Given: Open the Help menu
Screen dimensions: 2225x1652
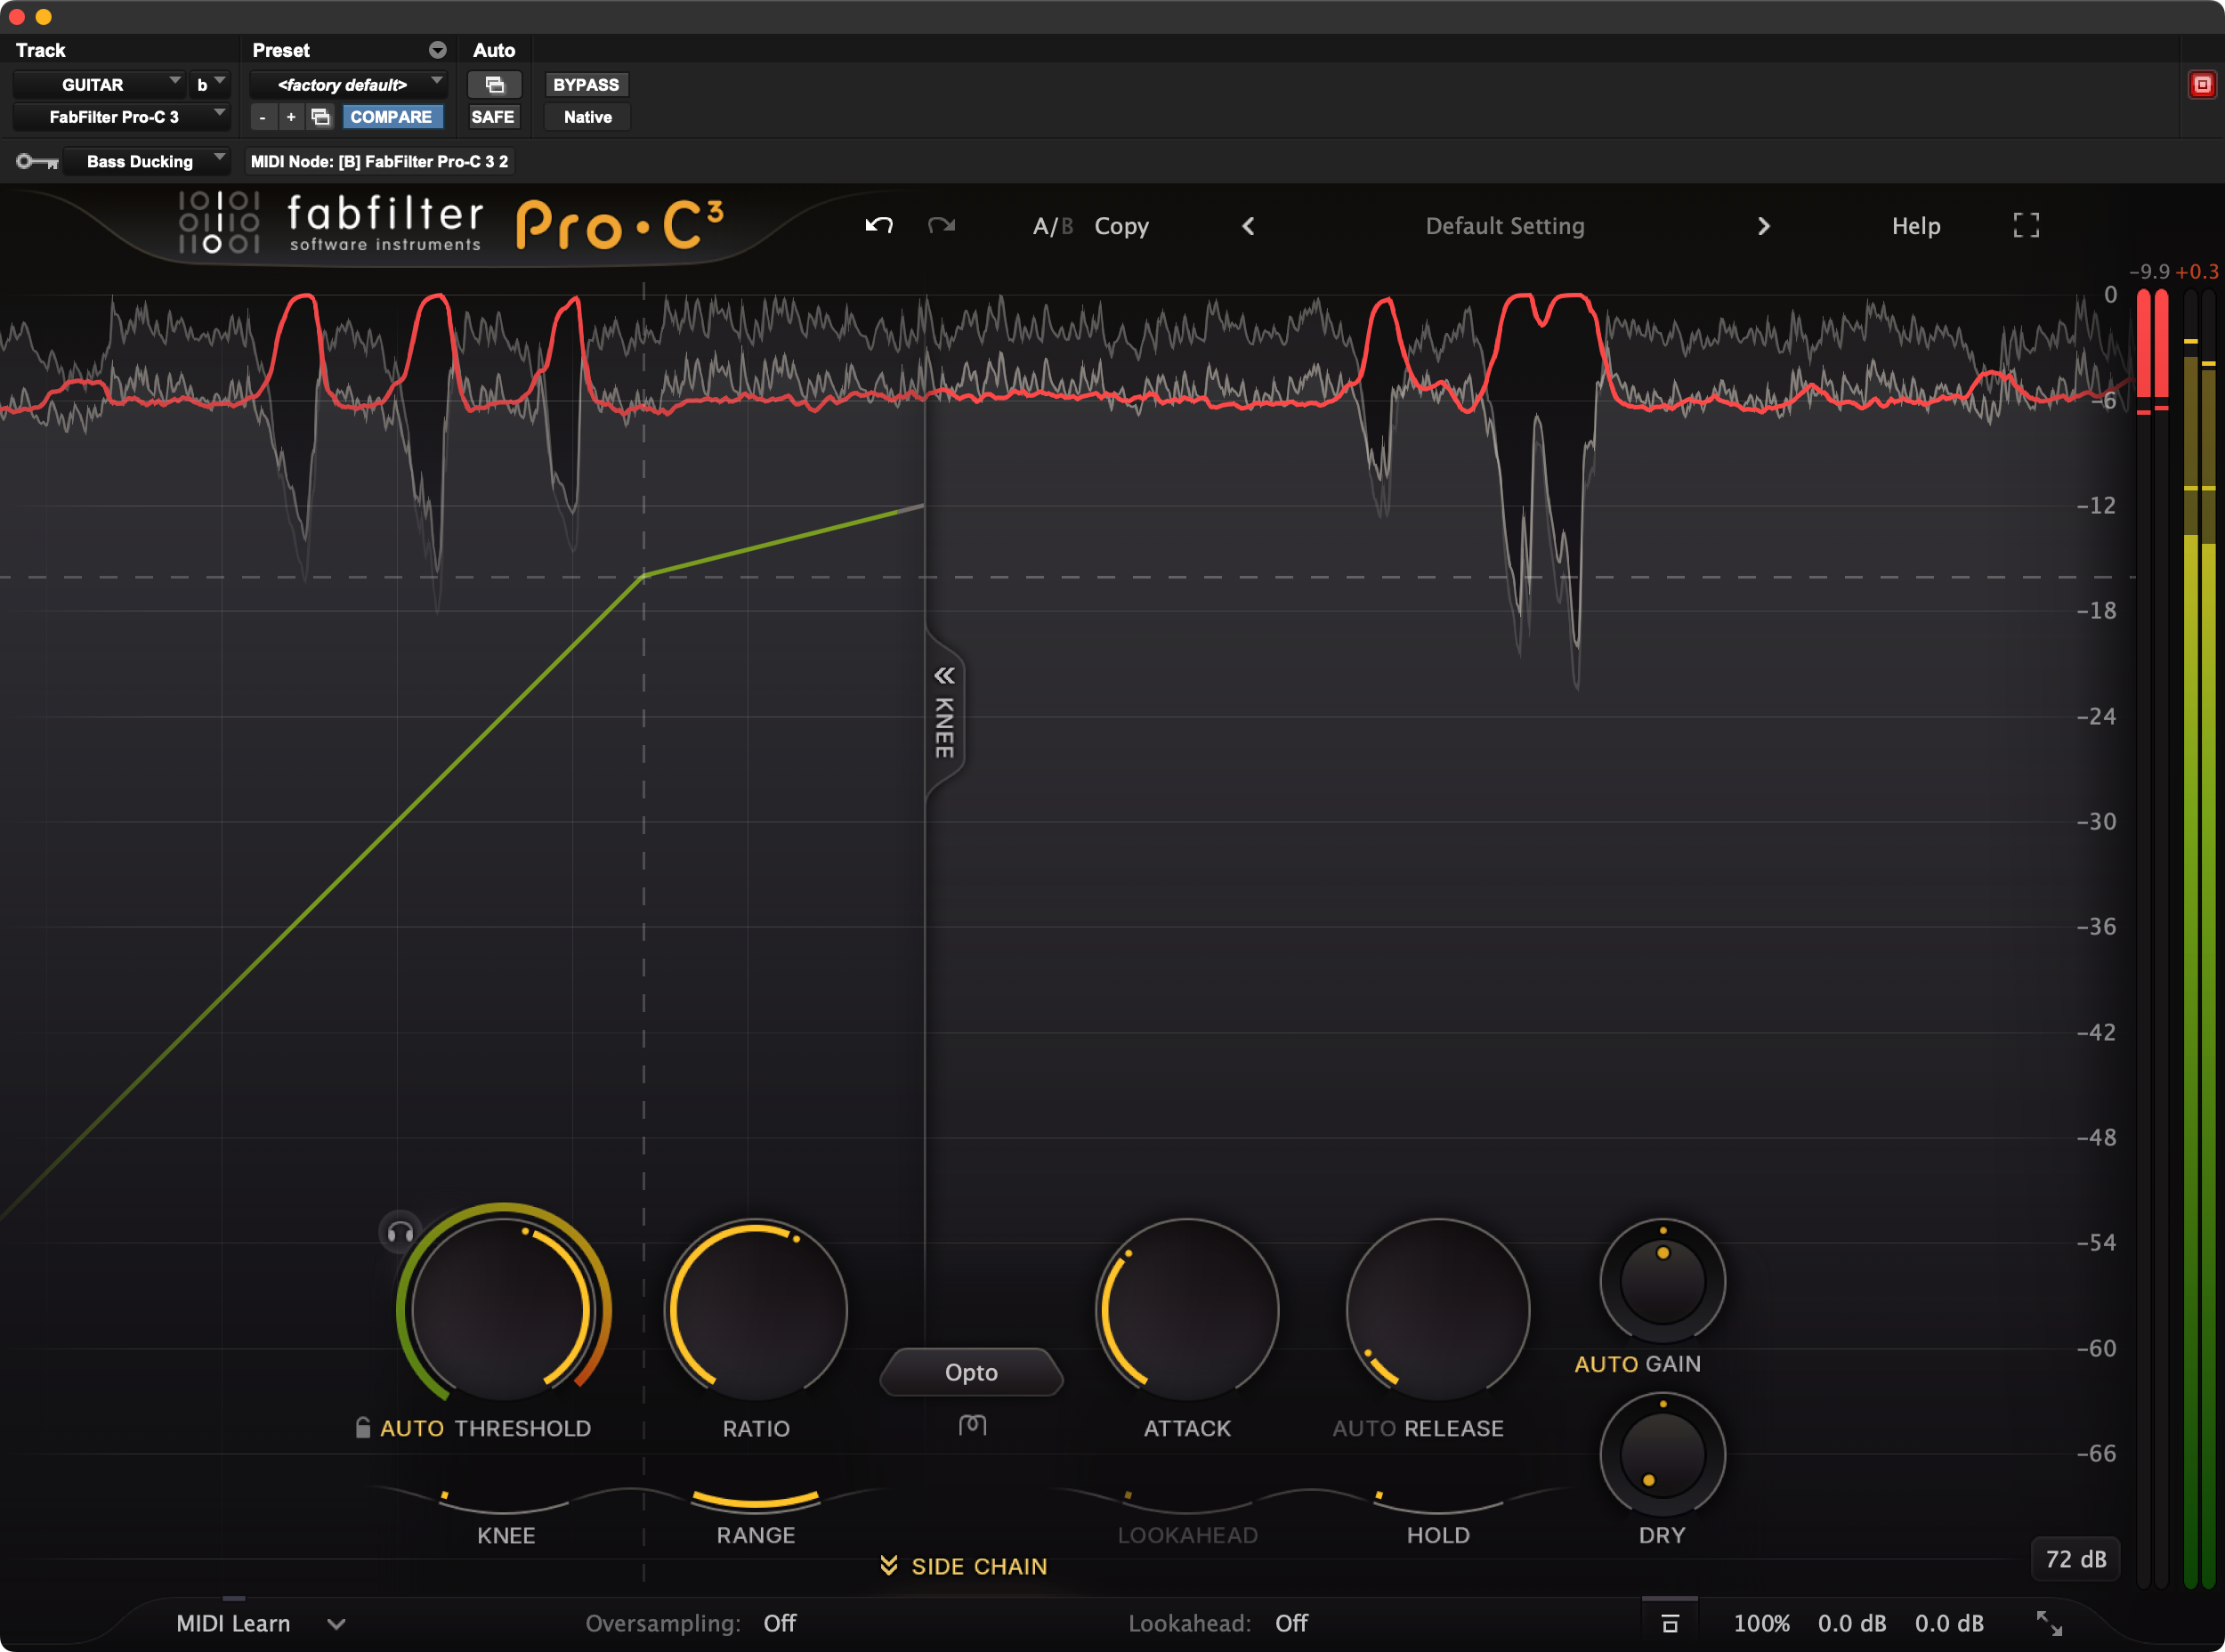Looking at the screenshot, I should pos(1915,226).
